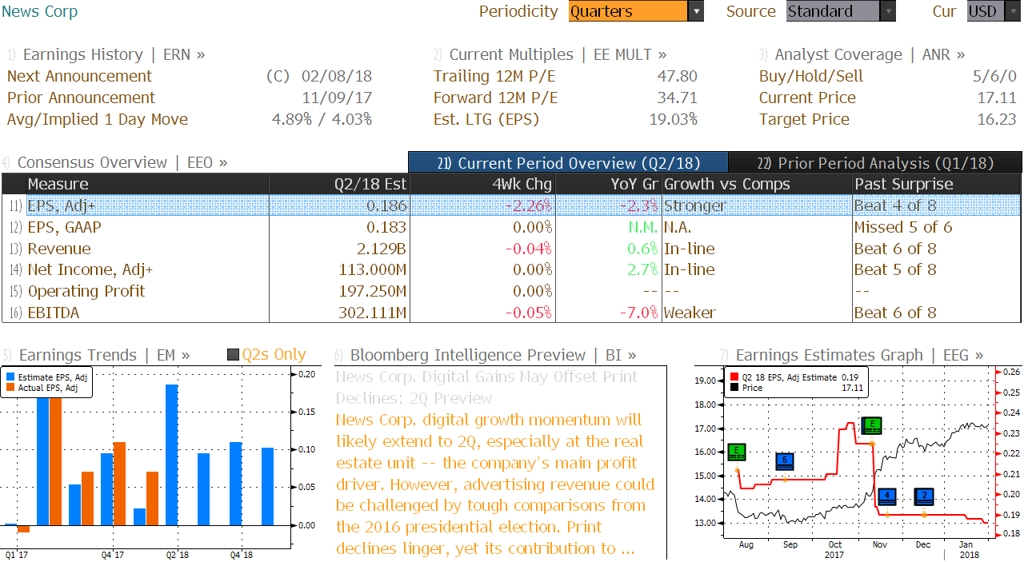1024x562 pixels.
Task: Switch to Prior Period Analysis (Q1/18) tab
Action: pos(875,163)
